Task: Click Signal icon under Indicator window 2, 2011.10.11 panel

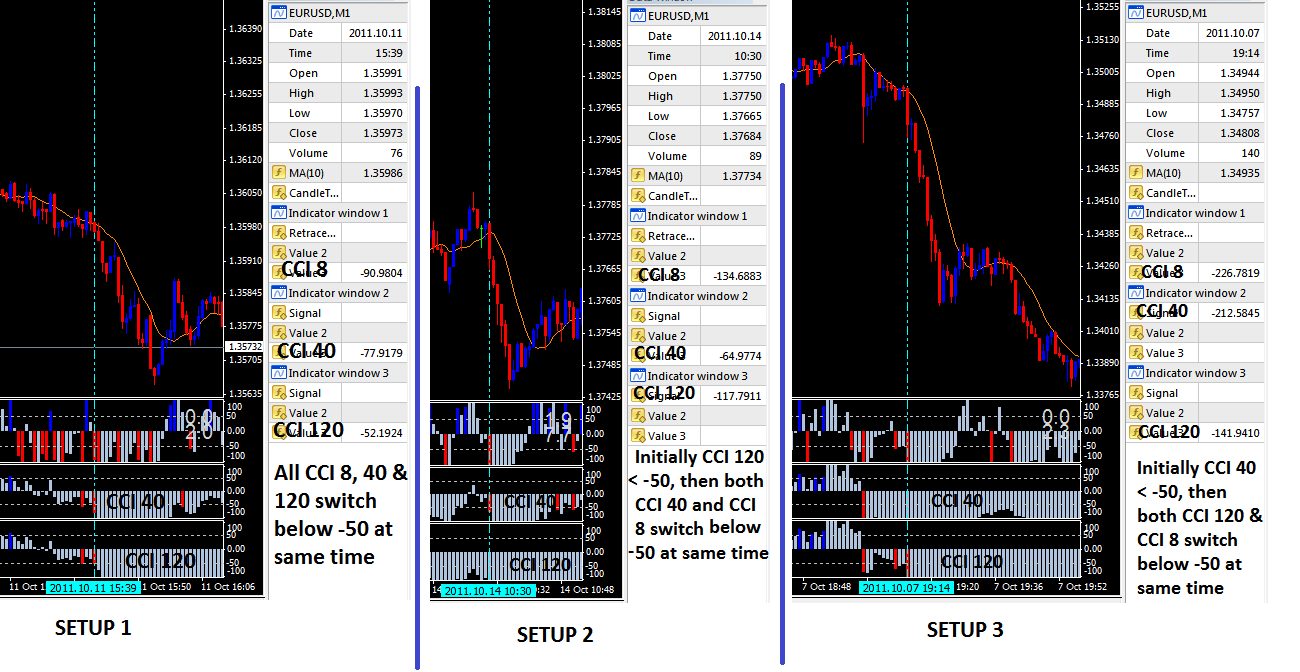Action: tap(278, 313)
